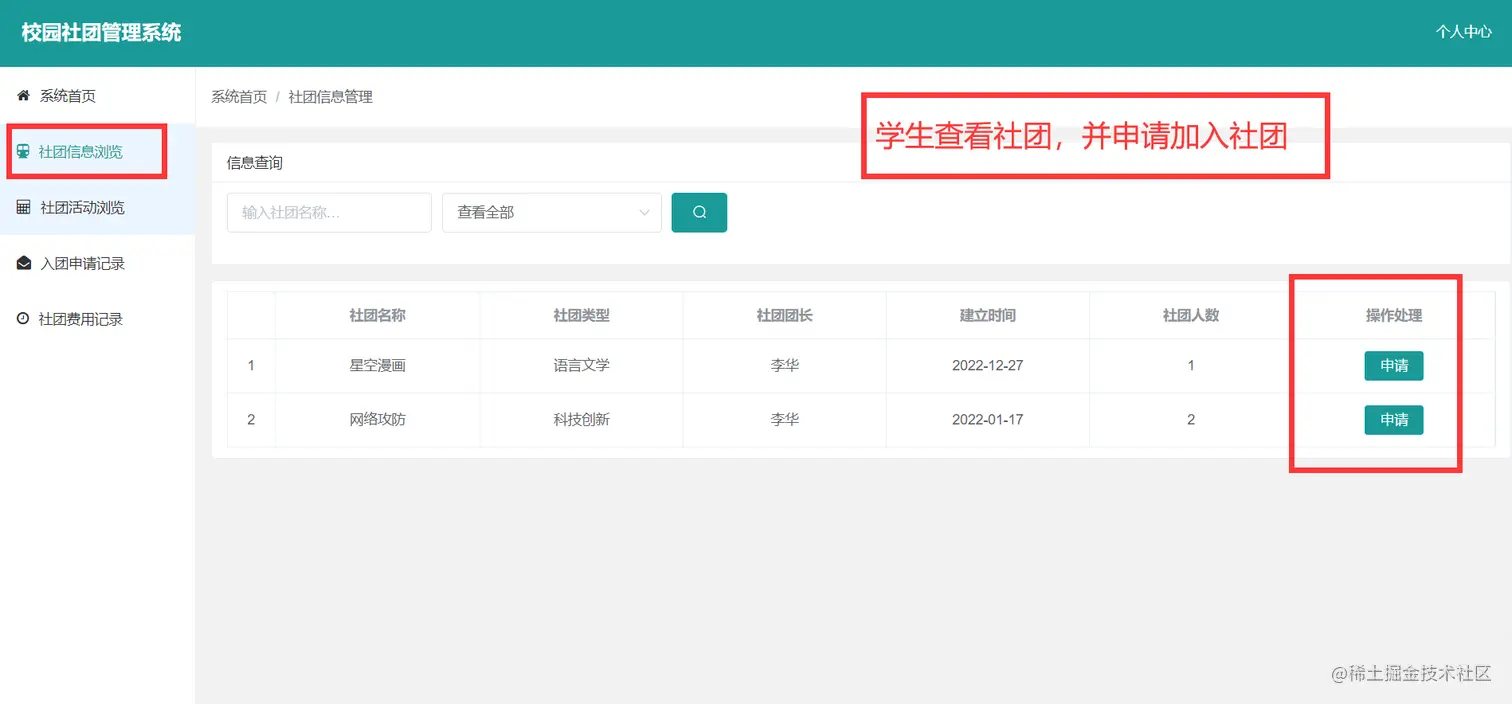Click the 社团信息管理 breadcrumb
The image size is (1512, 704).
331,97
